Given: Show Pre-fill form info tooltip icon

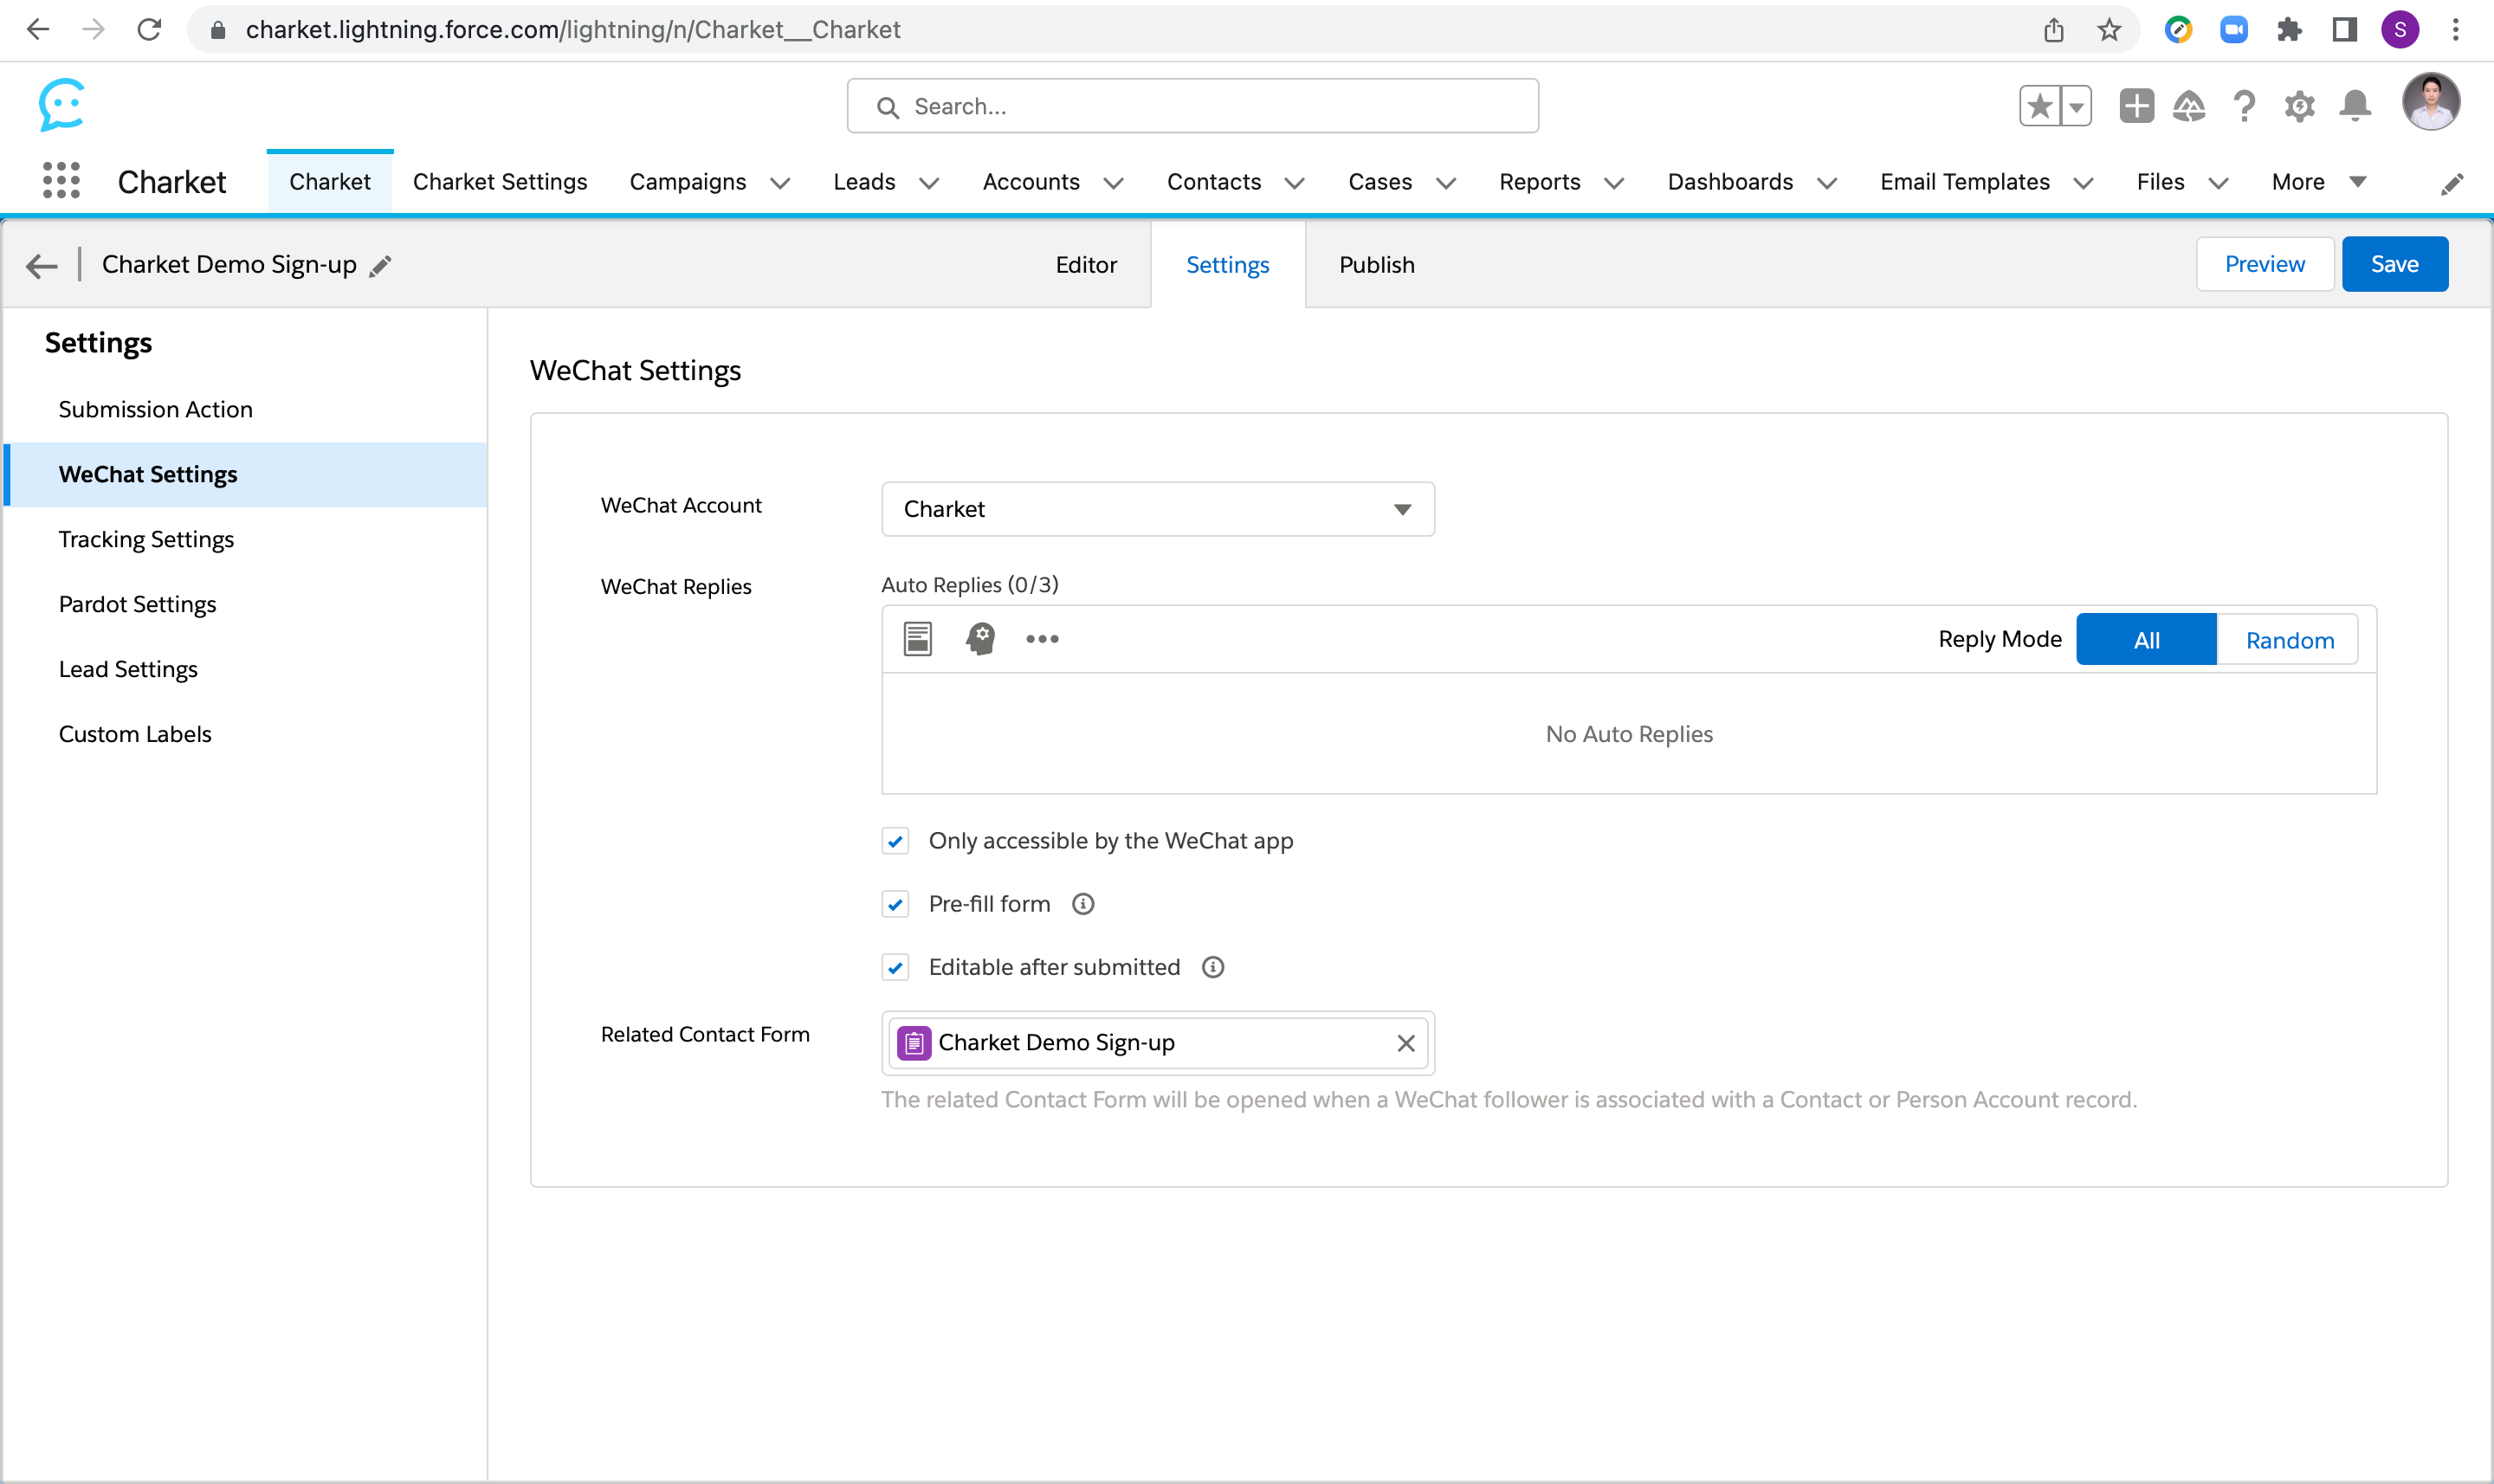Looking at the screenshot, I should click(1083, 904).
